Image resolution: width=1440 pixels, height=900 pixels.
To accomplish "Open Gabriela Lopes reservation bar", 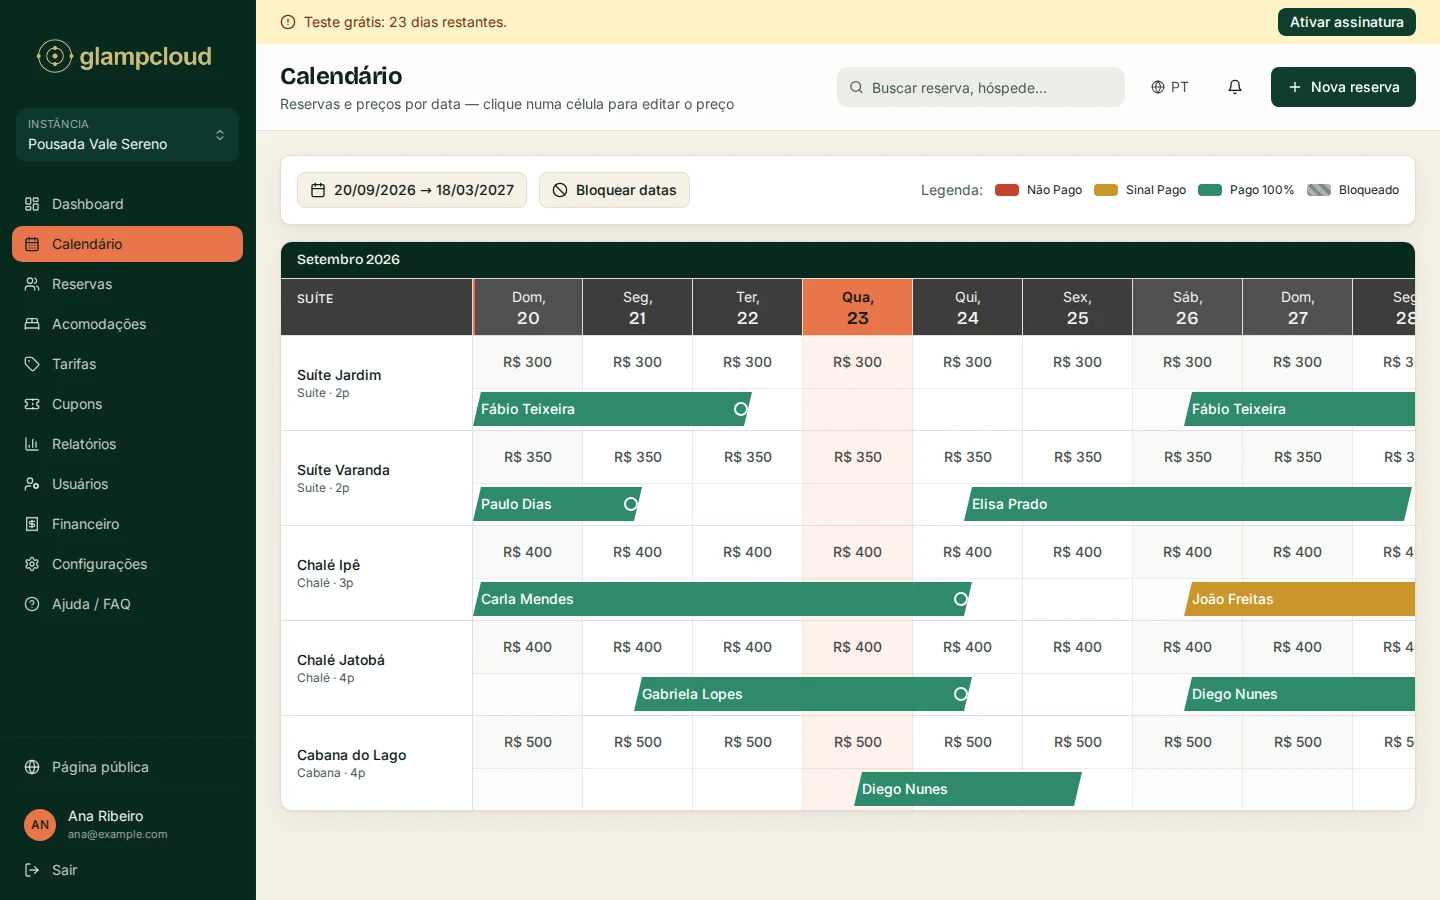I will [803, 694].
